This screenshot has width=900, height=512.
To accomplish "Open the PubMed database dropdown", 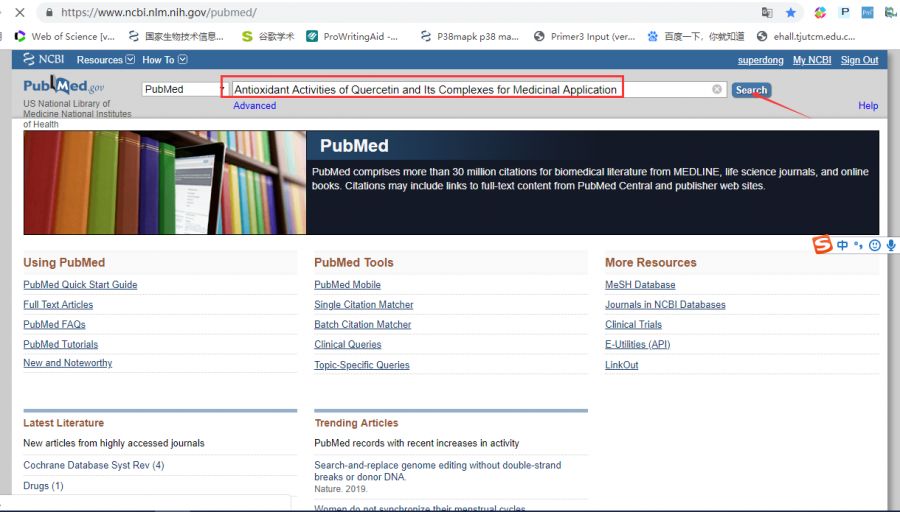I will pos(185,89).
